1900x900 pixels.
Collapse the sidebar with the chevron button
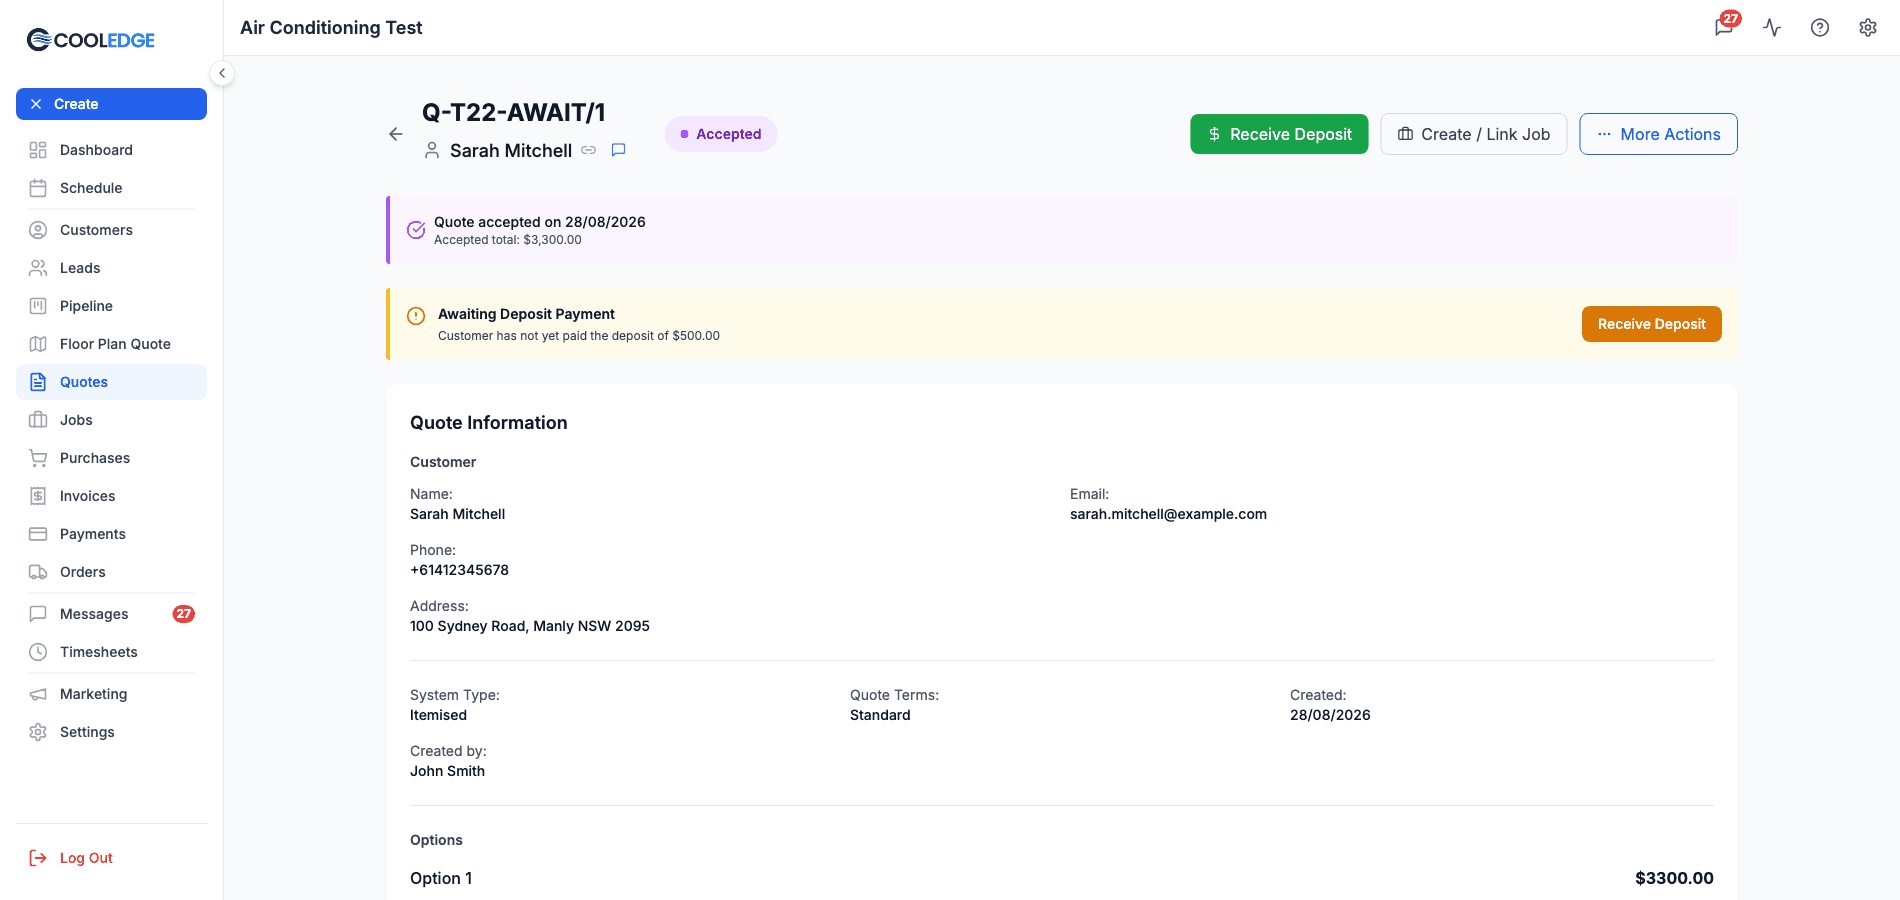click(x=222, y=73)
